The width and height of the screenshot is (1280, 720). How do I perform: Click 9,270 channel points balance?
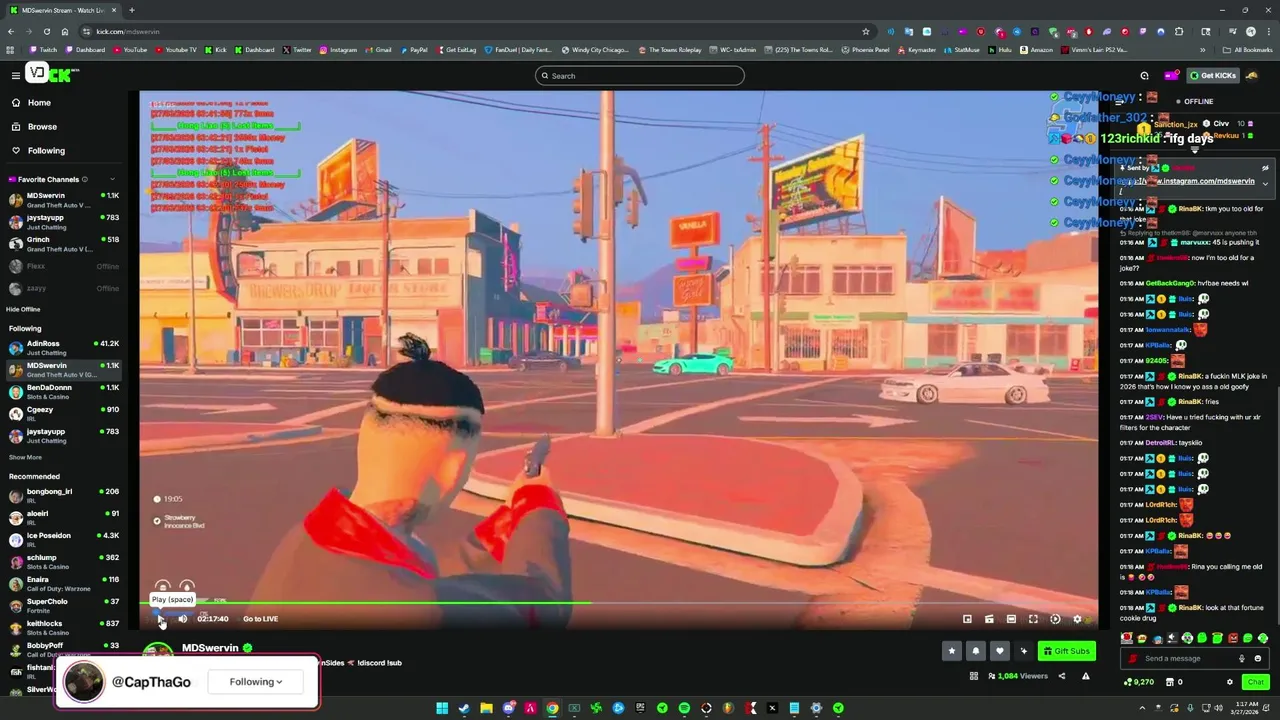(1139, 682)
